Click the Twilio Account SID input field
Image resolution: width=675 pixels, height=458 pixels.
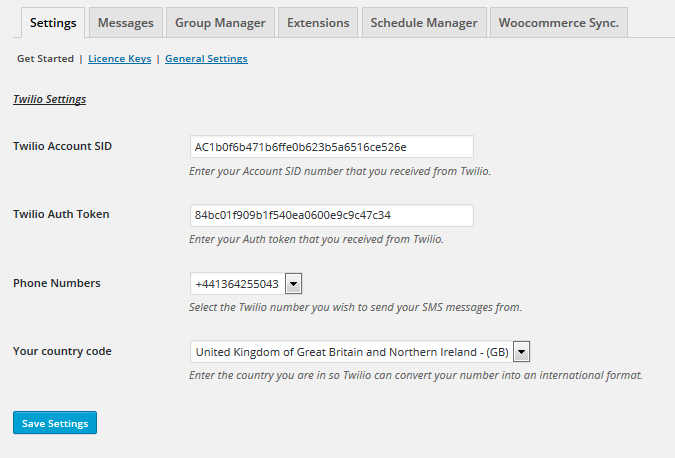[x=331, y=147]
